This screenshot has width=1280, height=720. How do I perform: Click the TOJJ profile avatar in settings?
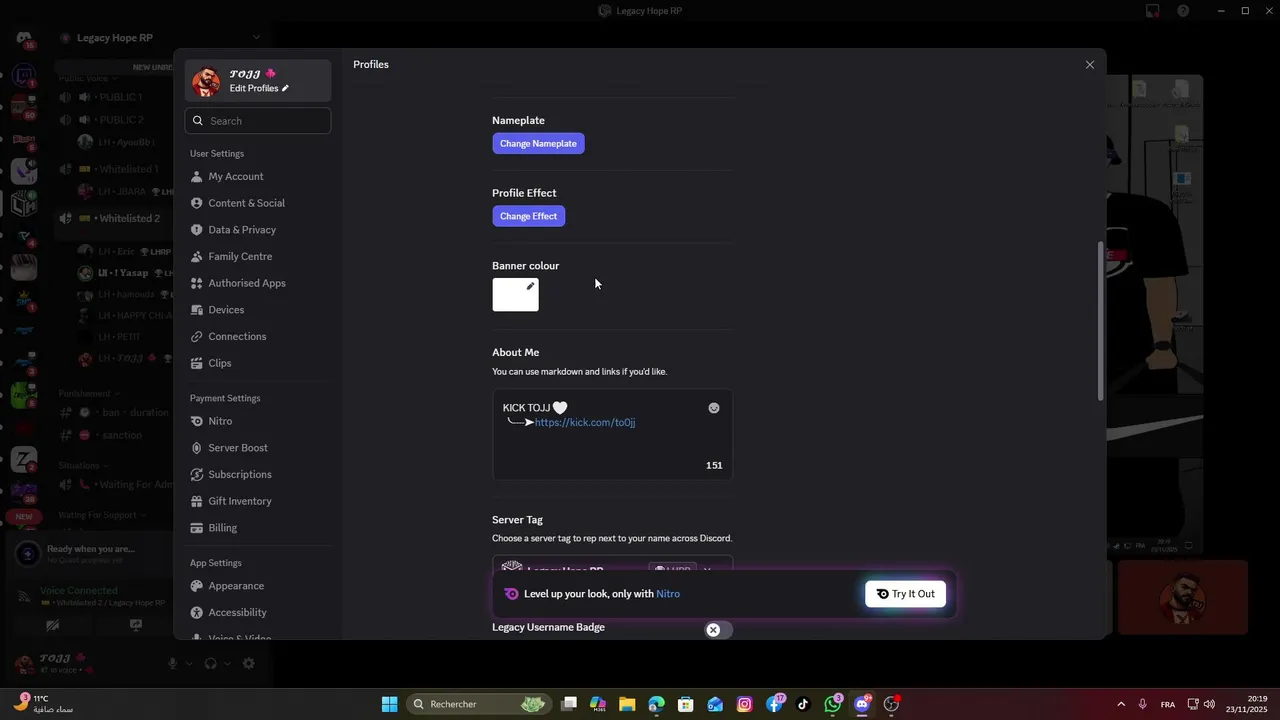pyautogui.click(x=206, y=81)
